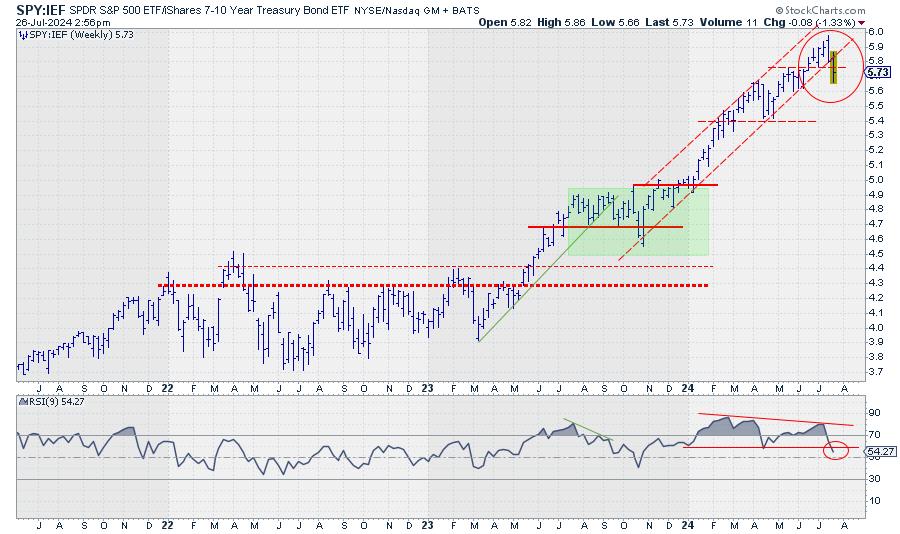
Task: Click the price bar icon before SPY:IEF legend
Action: tap(22, 34)
